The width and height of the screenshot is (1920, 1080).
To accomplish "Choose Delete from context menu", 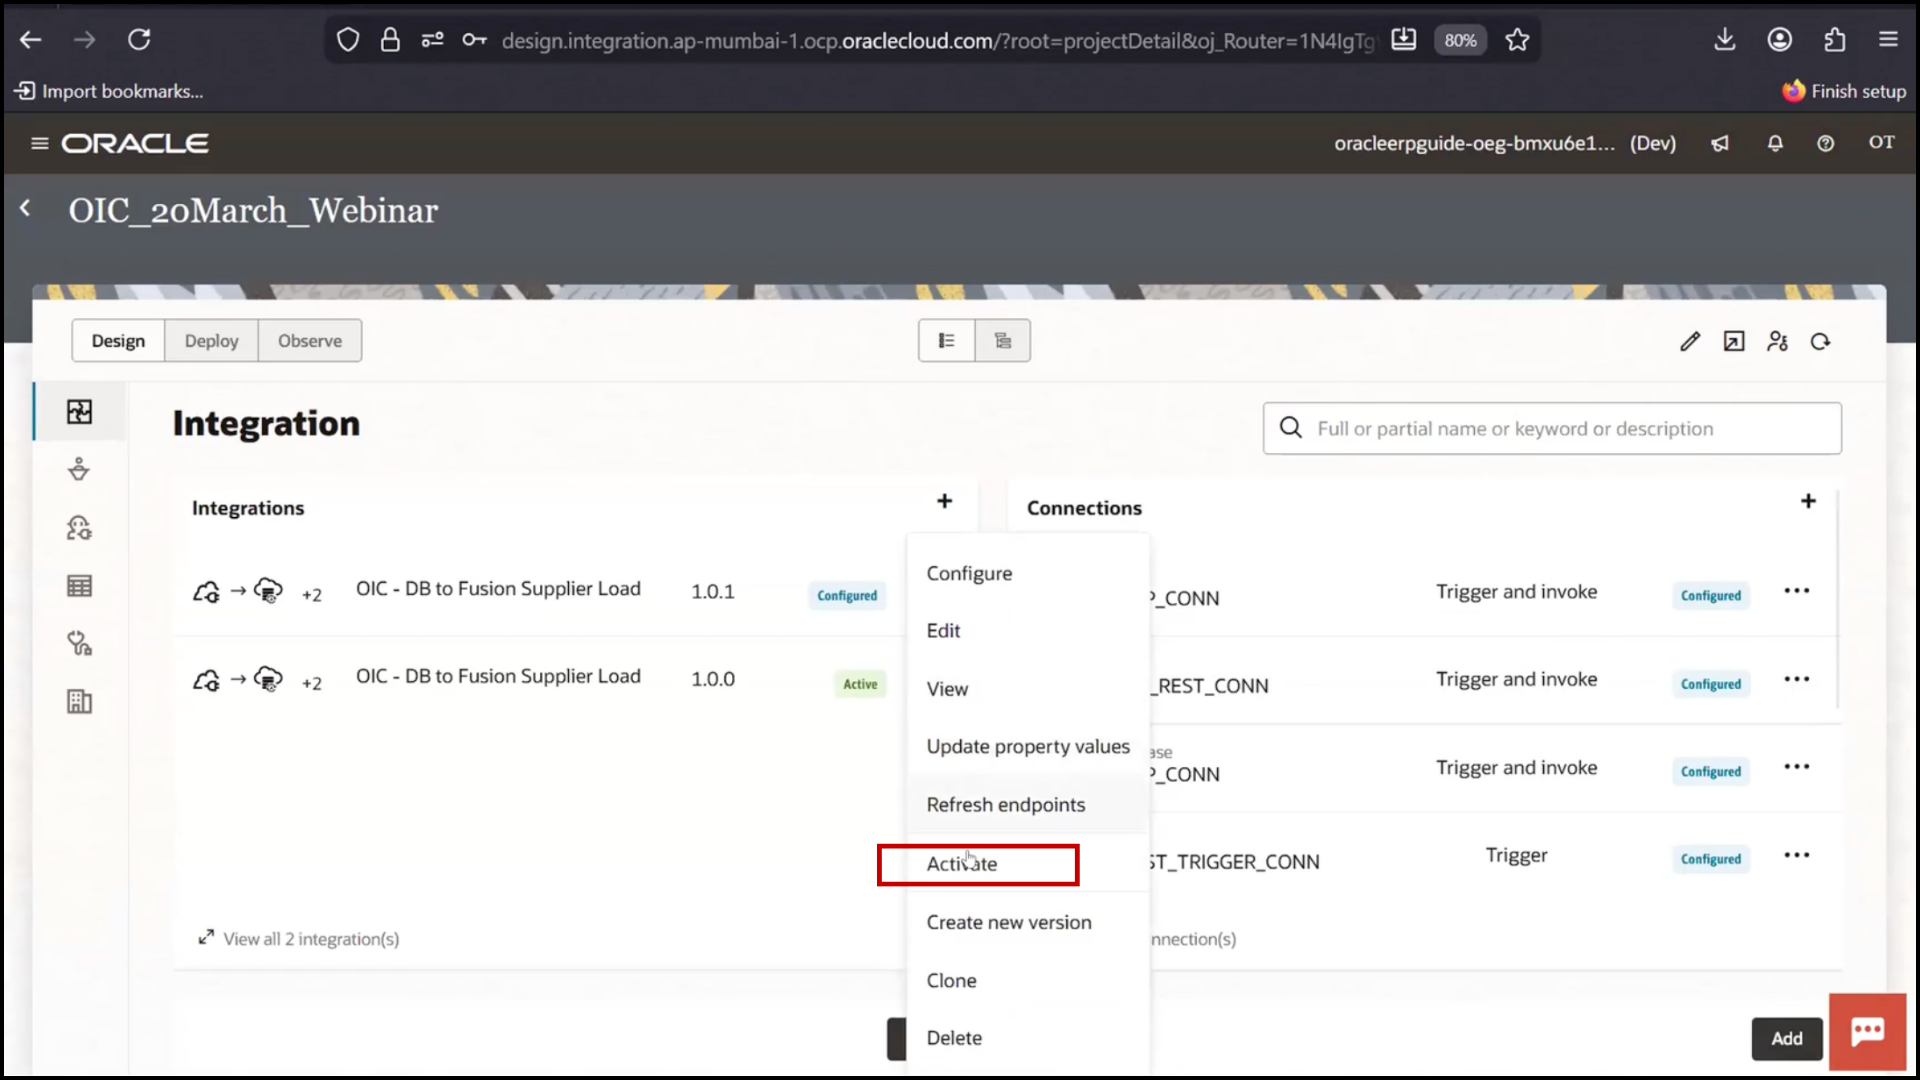I will coord(1028,1038).
